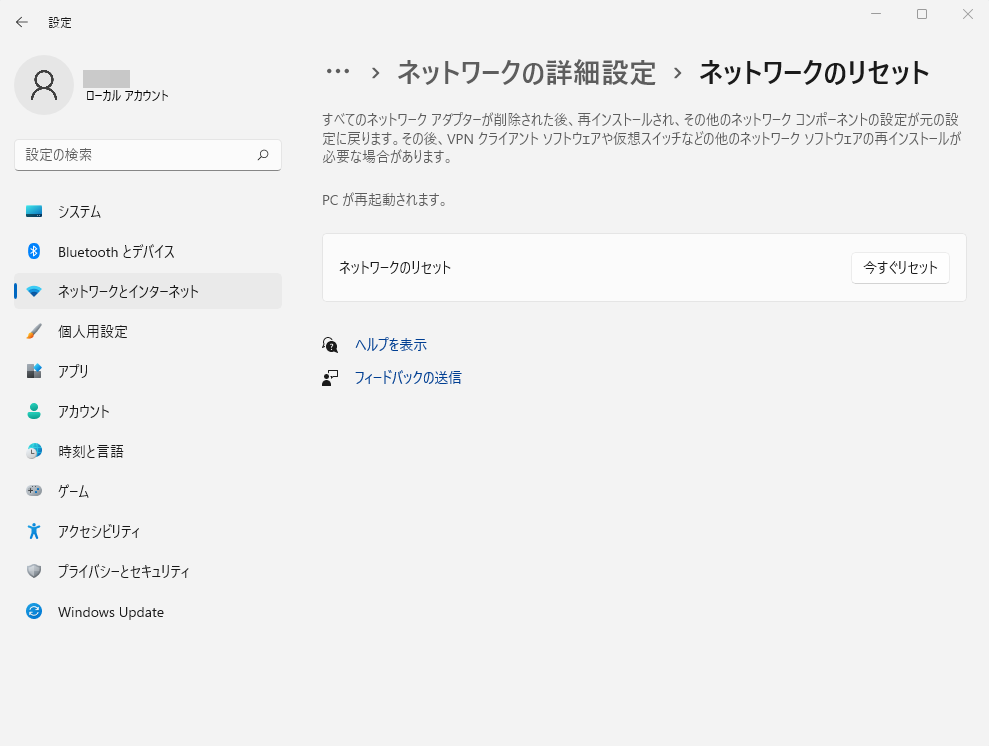989x746 pixels.
Task: Open the 個人用設定 brush icon
Action: (33, 331)
